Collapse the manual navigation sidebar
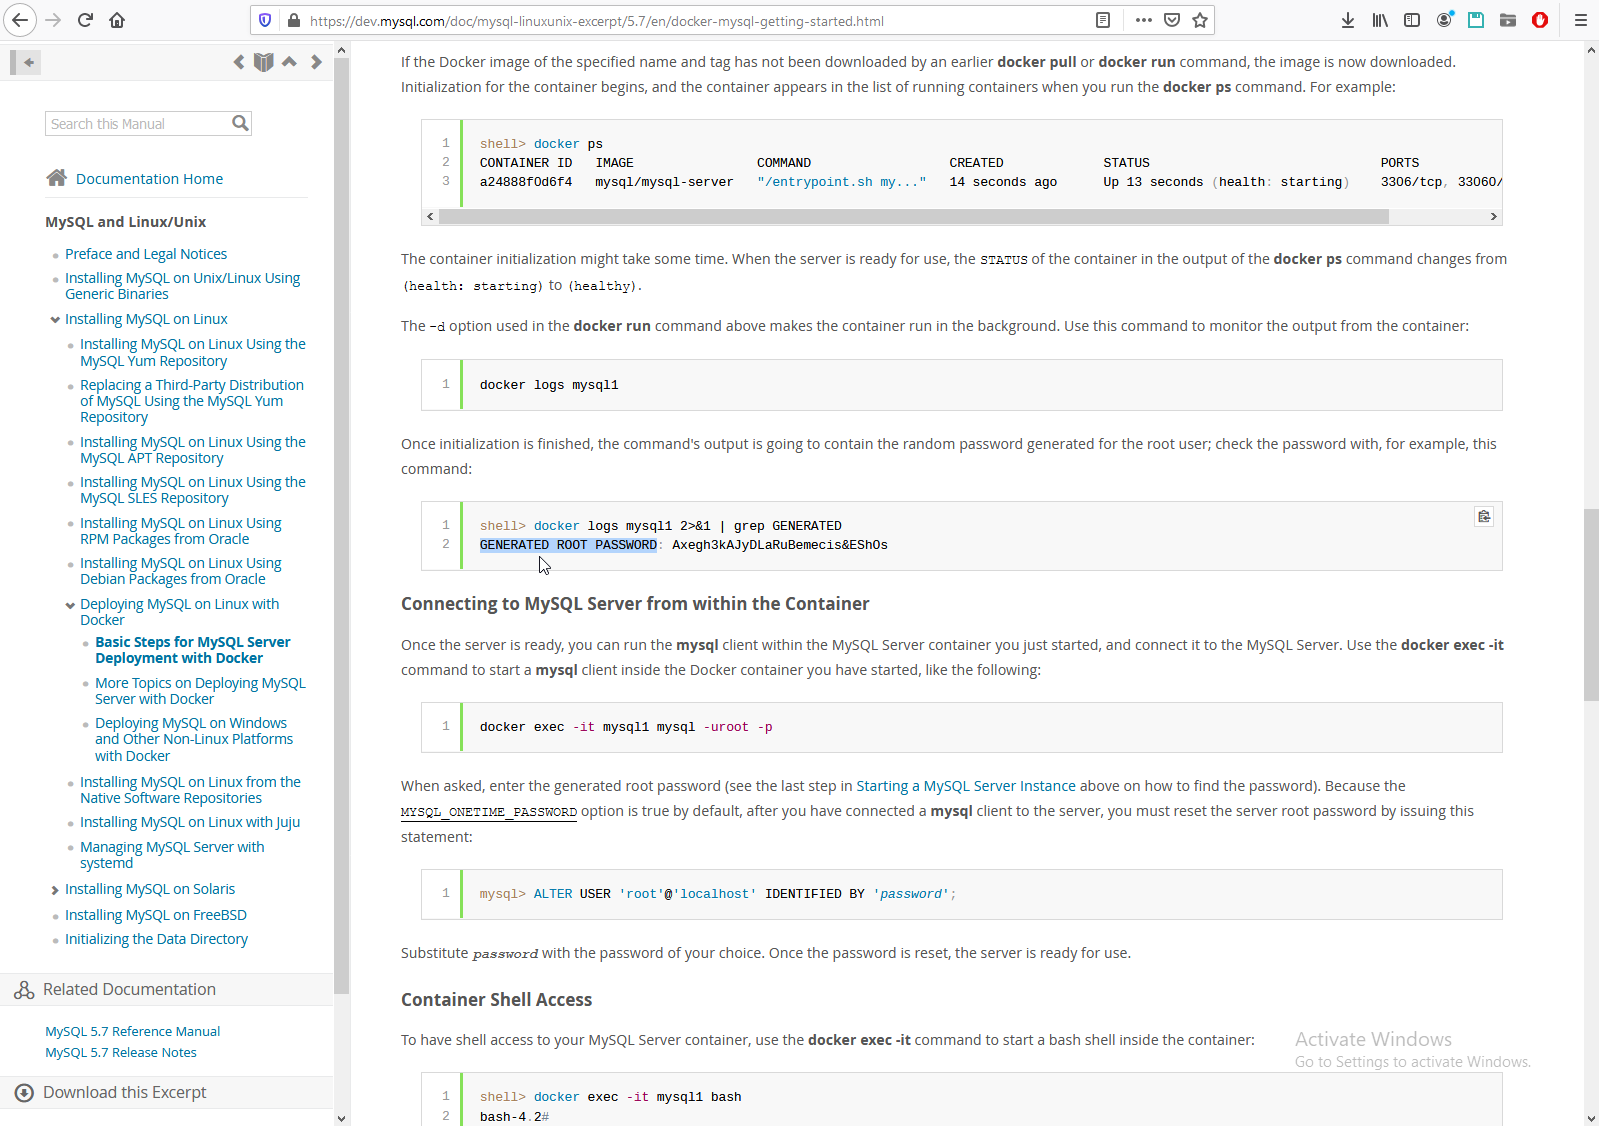1599x1126 pixels. click(26, 62)
